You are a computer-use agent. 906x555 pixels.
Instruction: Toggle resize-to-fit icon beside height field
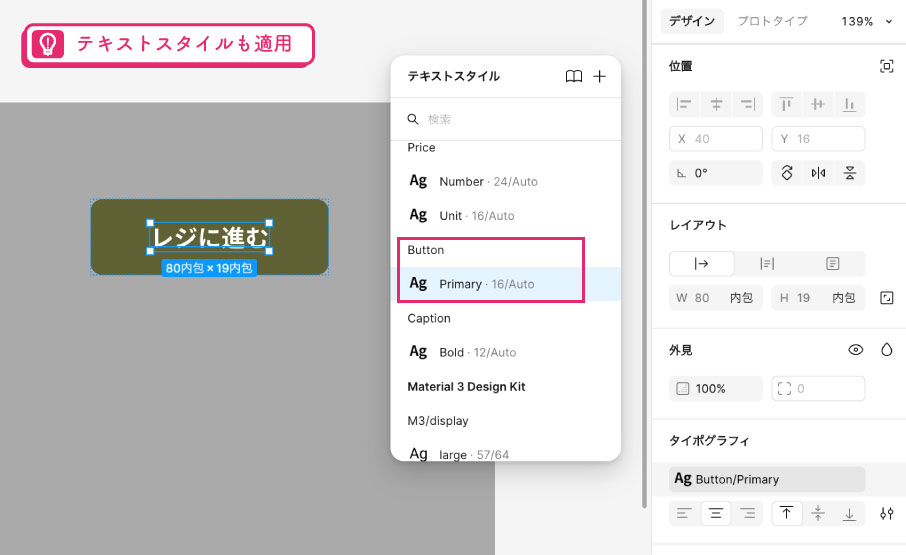click(886, 298)
